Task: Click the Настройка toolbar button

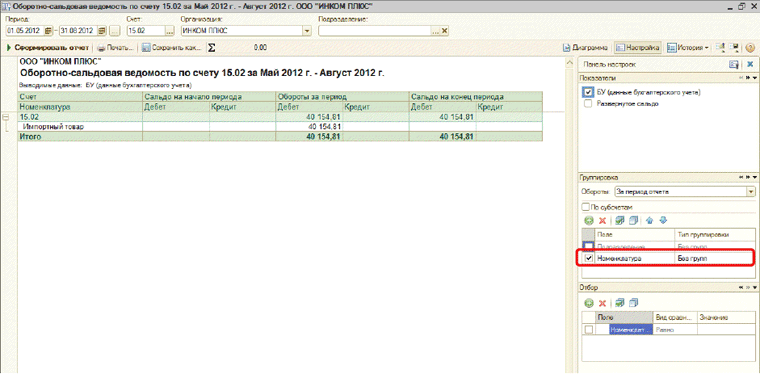Action: coord(637,48)
